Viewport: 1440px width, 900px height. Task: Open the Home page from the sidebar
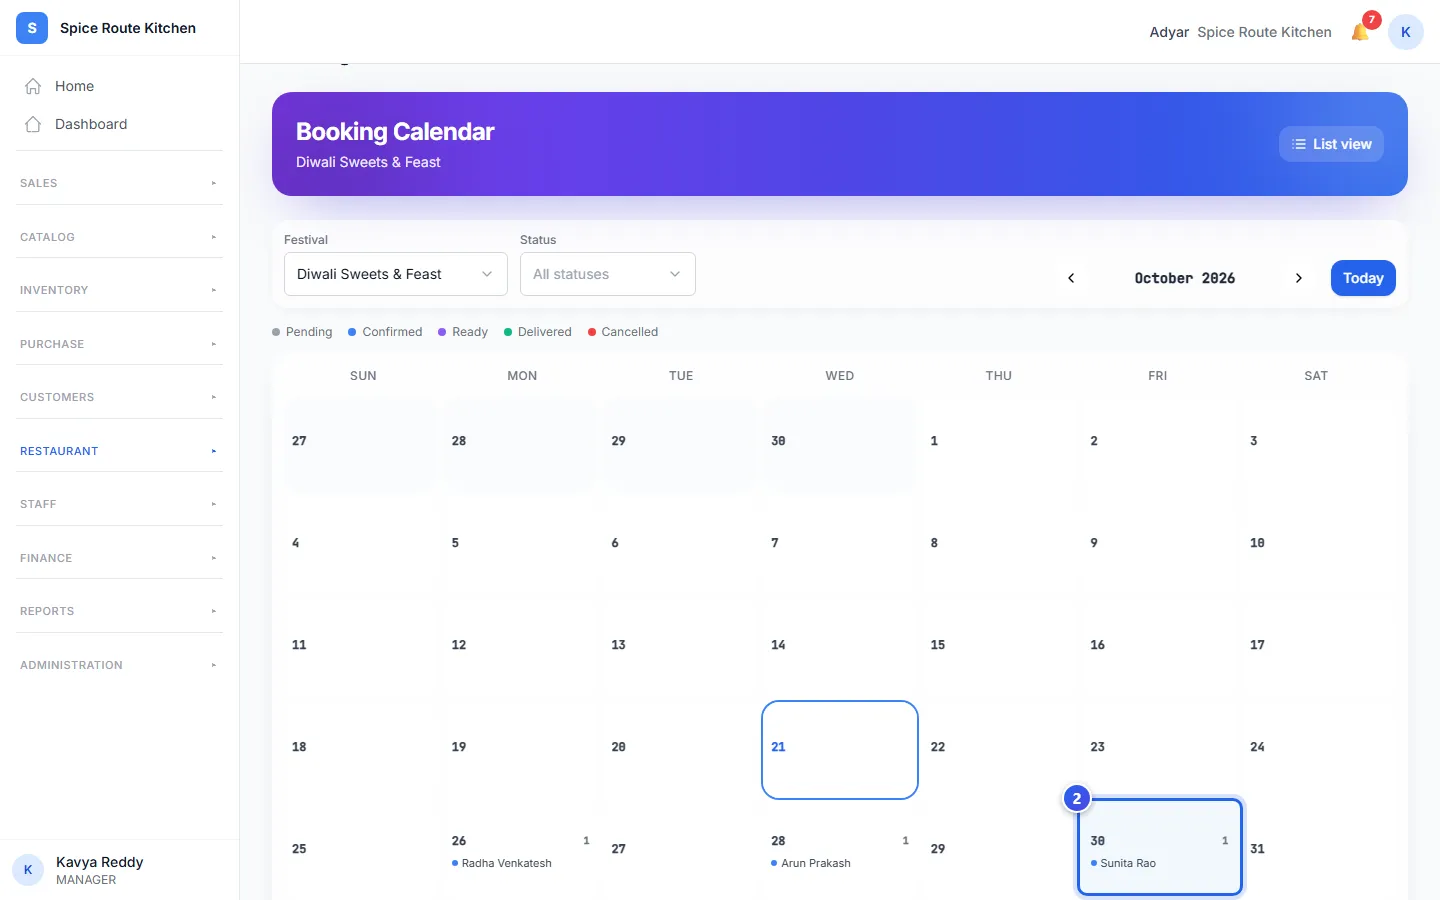[x=120, y=86]
